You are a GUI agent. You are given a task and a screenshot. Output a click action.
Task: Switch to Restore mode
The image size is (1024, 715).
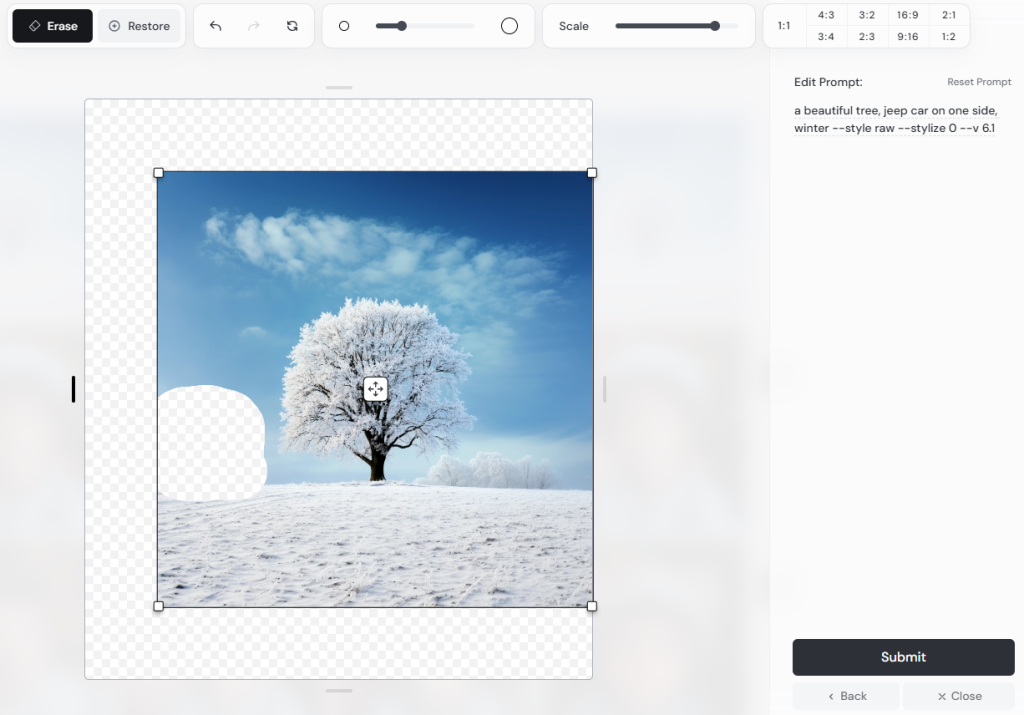click(139, 26)
